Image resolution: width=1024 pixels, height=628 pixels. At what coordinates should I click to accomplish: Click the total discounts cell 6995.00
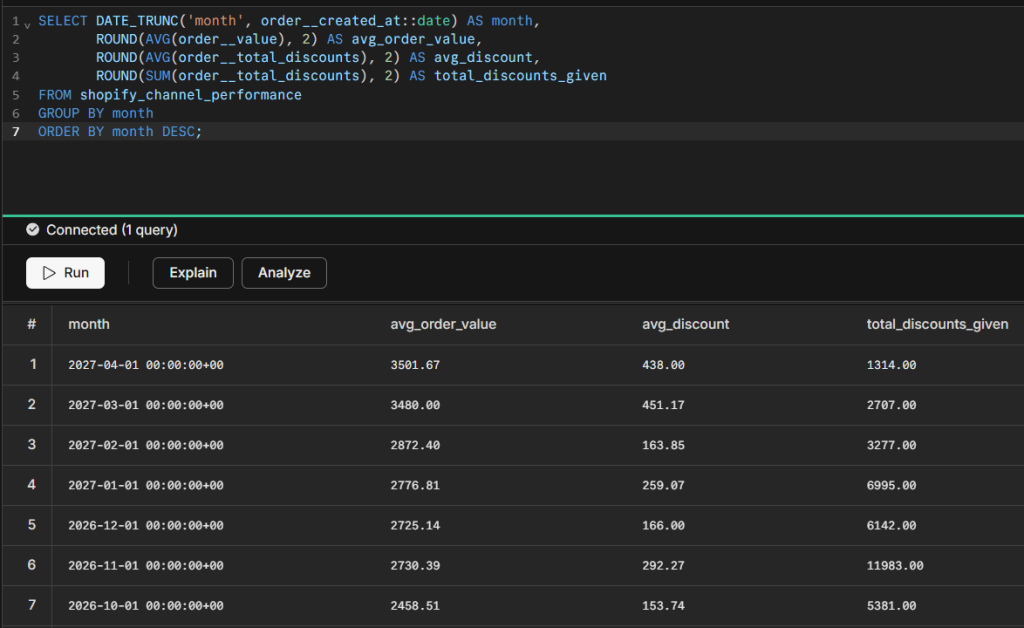(891, 486)
